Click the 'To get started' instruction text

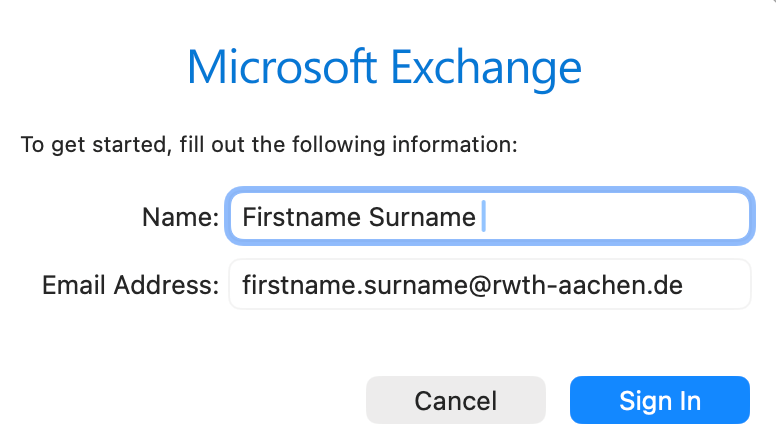[269, 145]
